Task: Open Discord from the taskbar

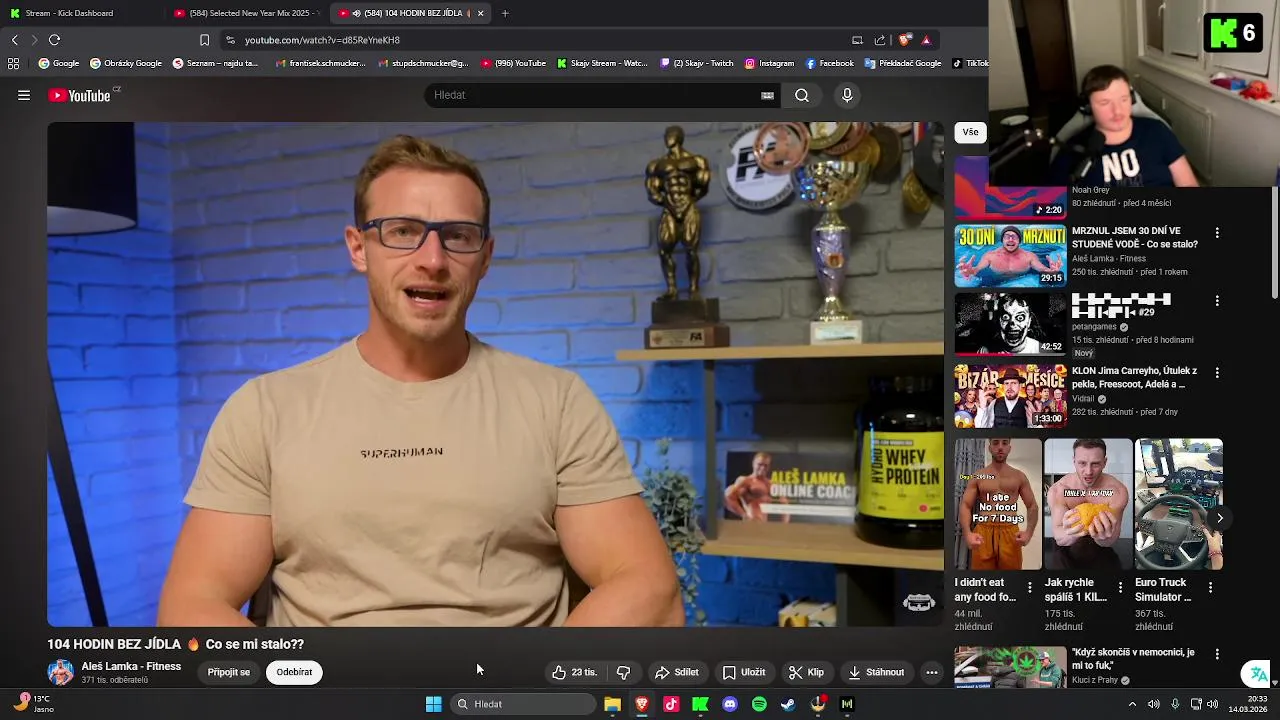Action: pyautogui.click(x=730, y=704)
